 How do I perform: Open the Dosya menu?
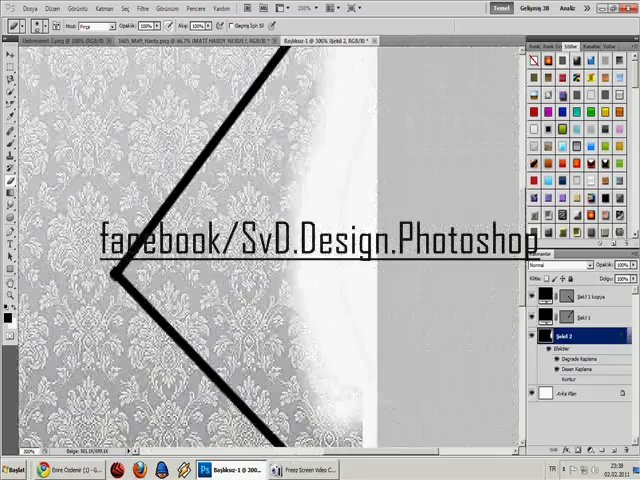[x=30, y=8]
